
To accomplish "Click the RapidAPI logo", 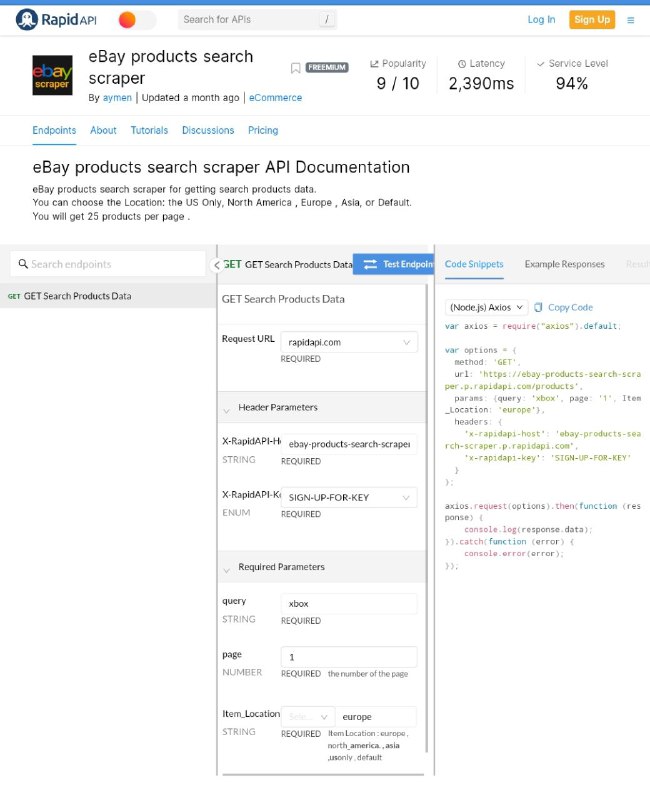I will tap(56, 20).
